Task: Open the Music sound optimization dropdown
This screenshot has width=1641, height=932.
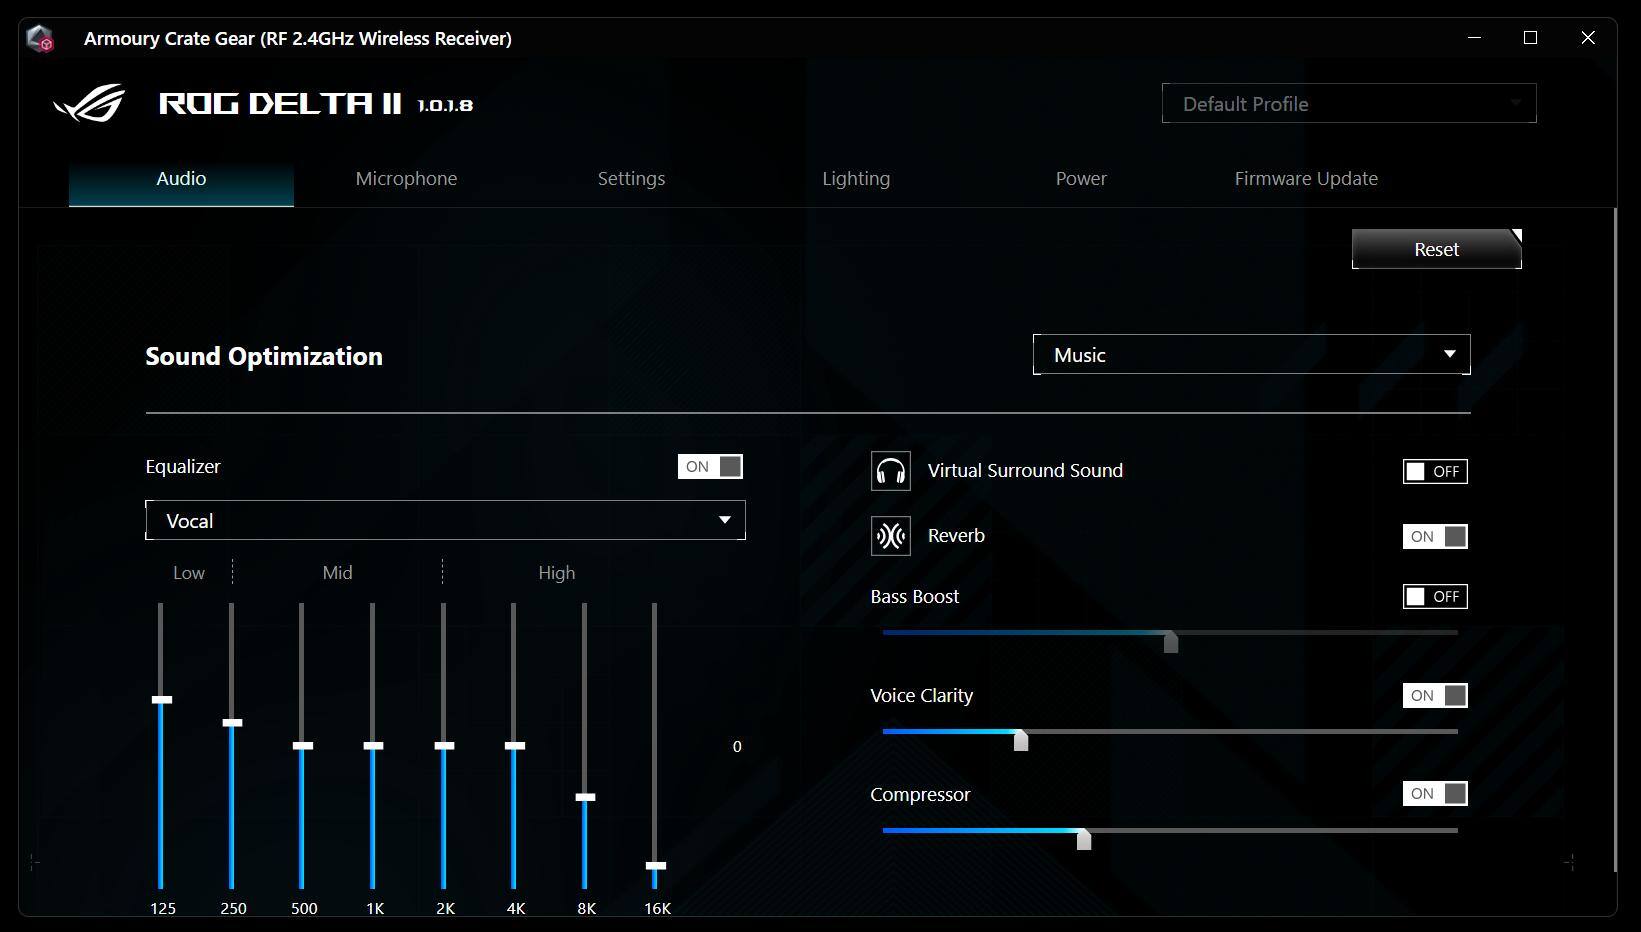Action: pyautogui.click(x=1251, y=355)
